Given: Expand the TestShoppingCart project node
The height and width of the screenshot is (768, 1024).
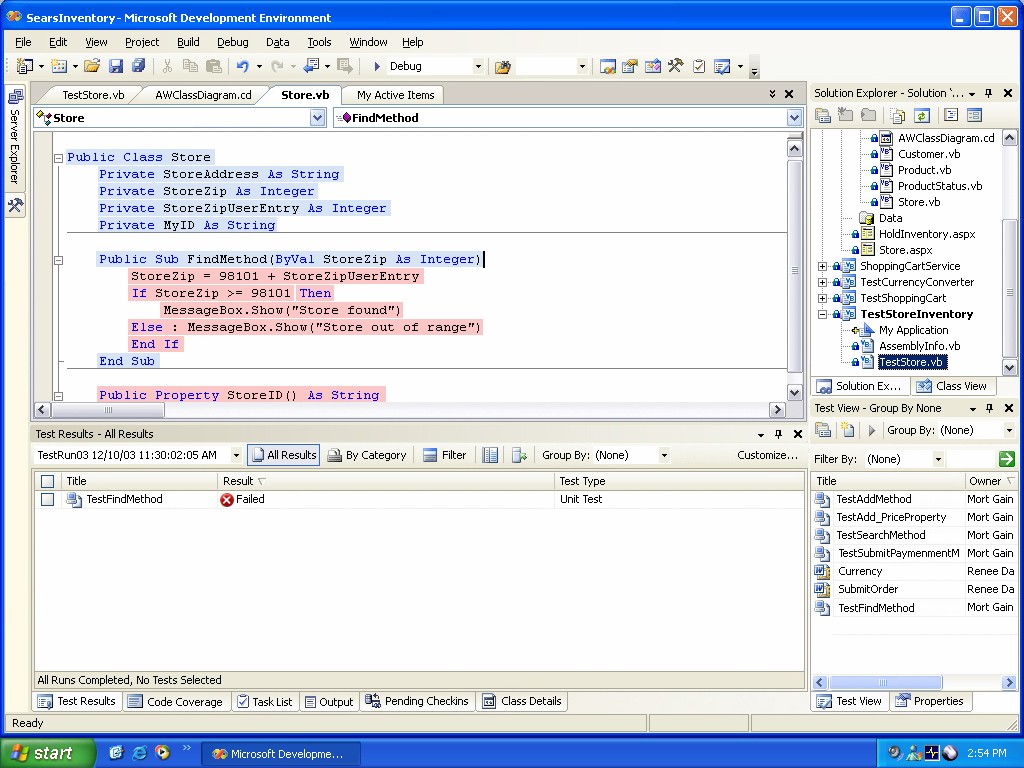Looking at the screenshot, I should 823,298.
